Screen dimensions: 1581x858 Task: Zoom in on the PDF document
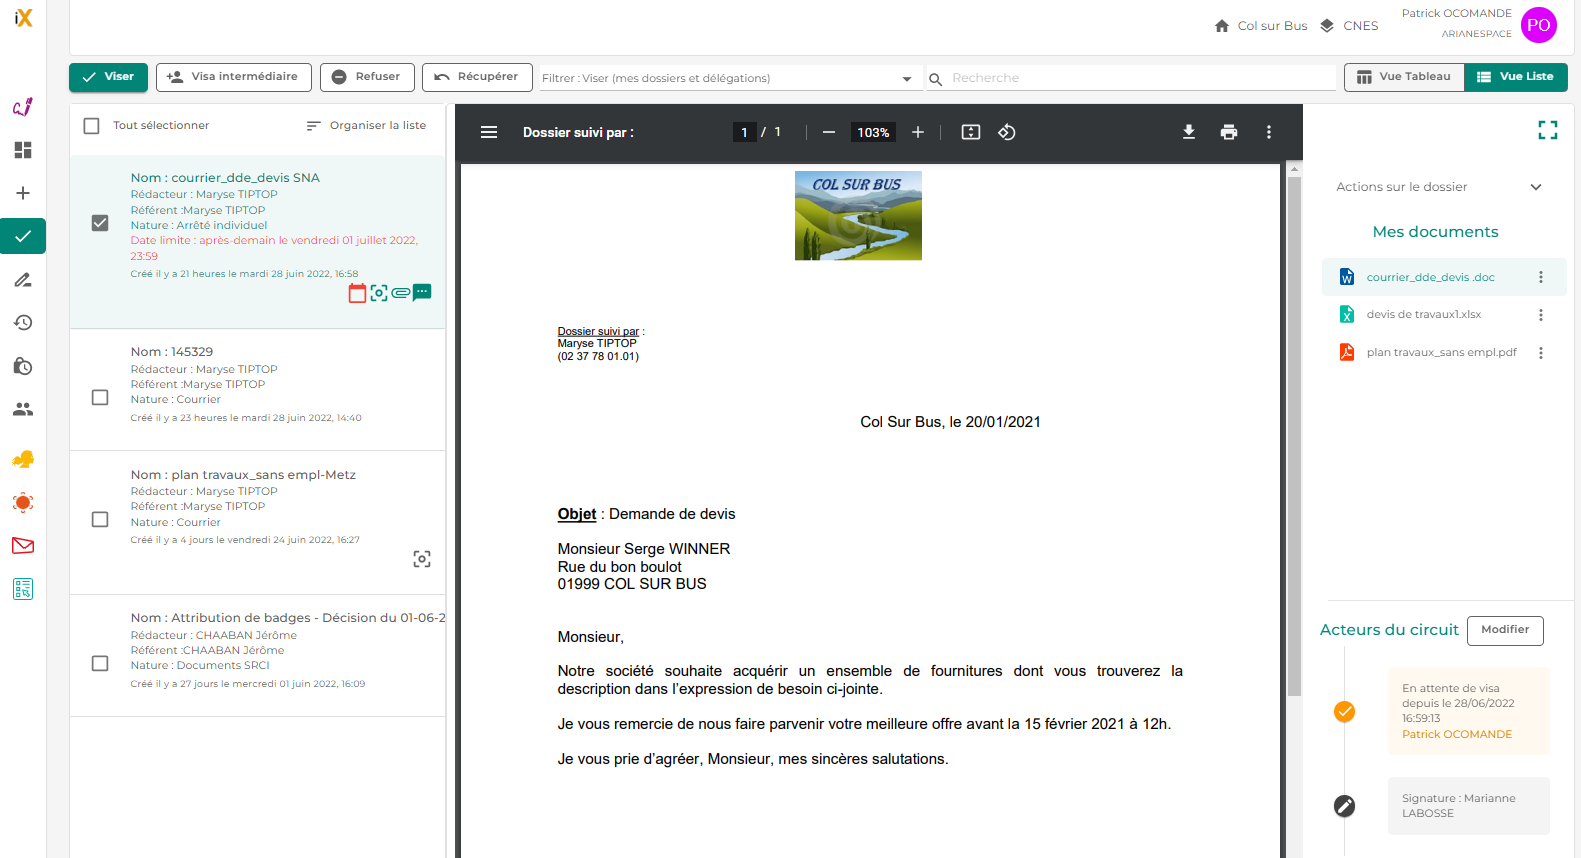[918, 132]
